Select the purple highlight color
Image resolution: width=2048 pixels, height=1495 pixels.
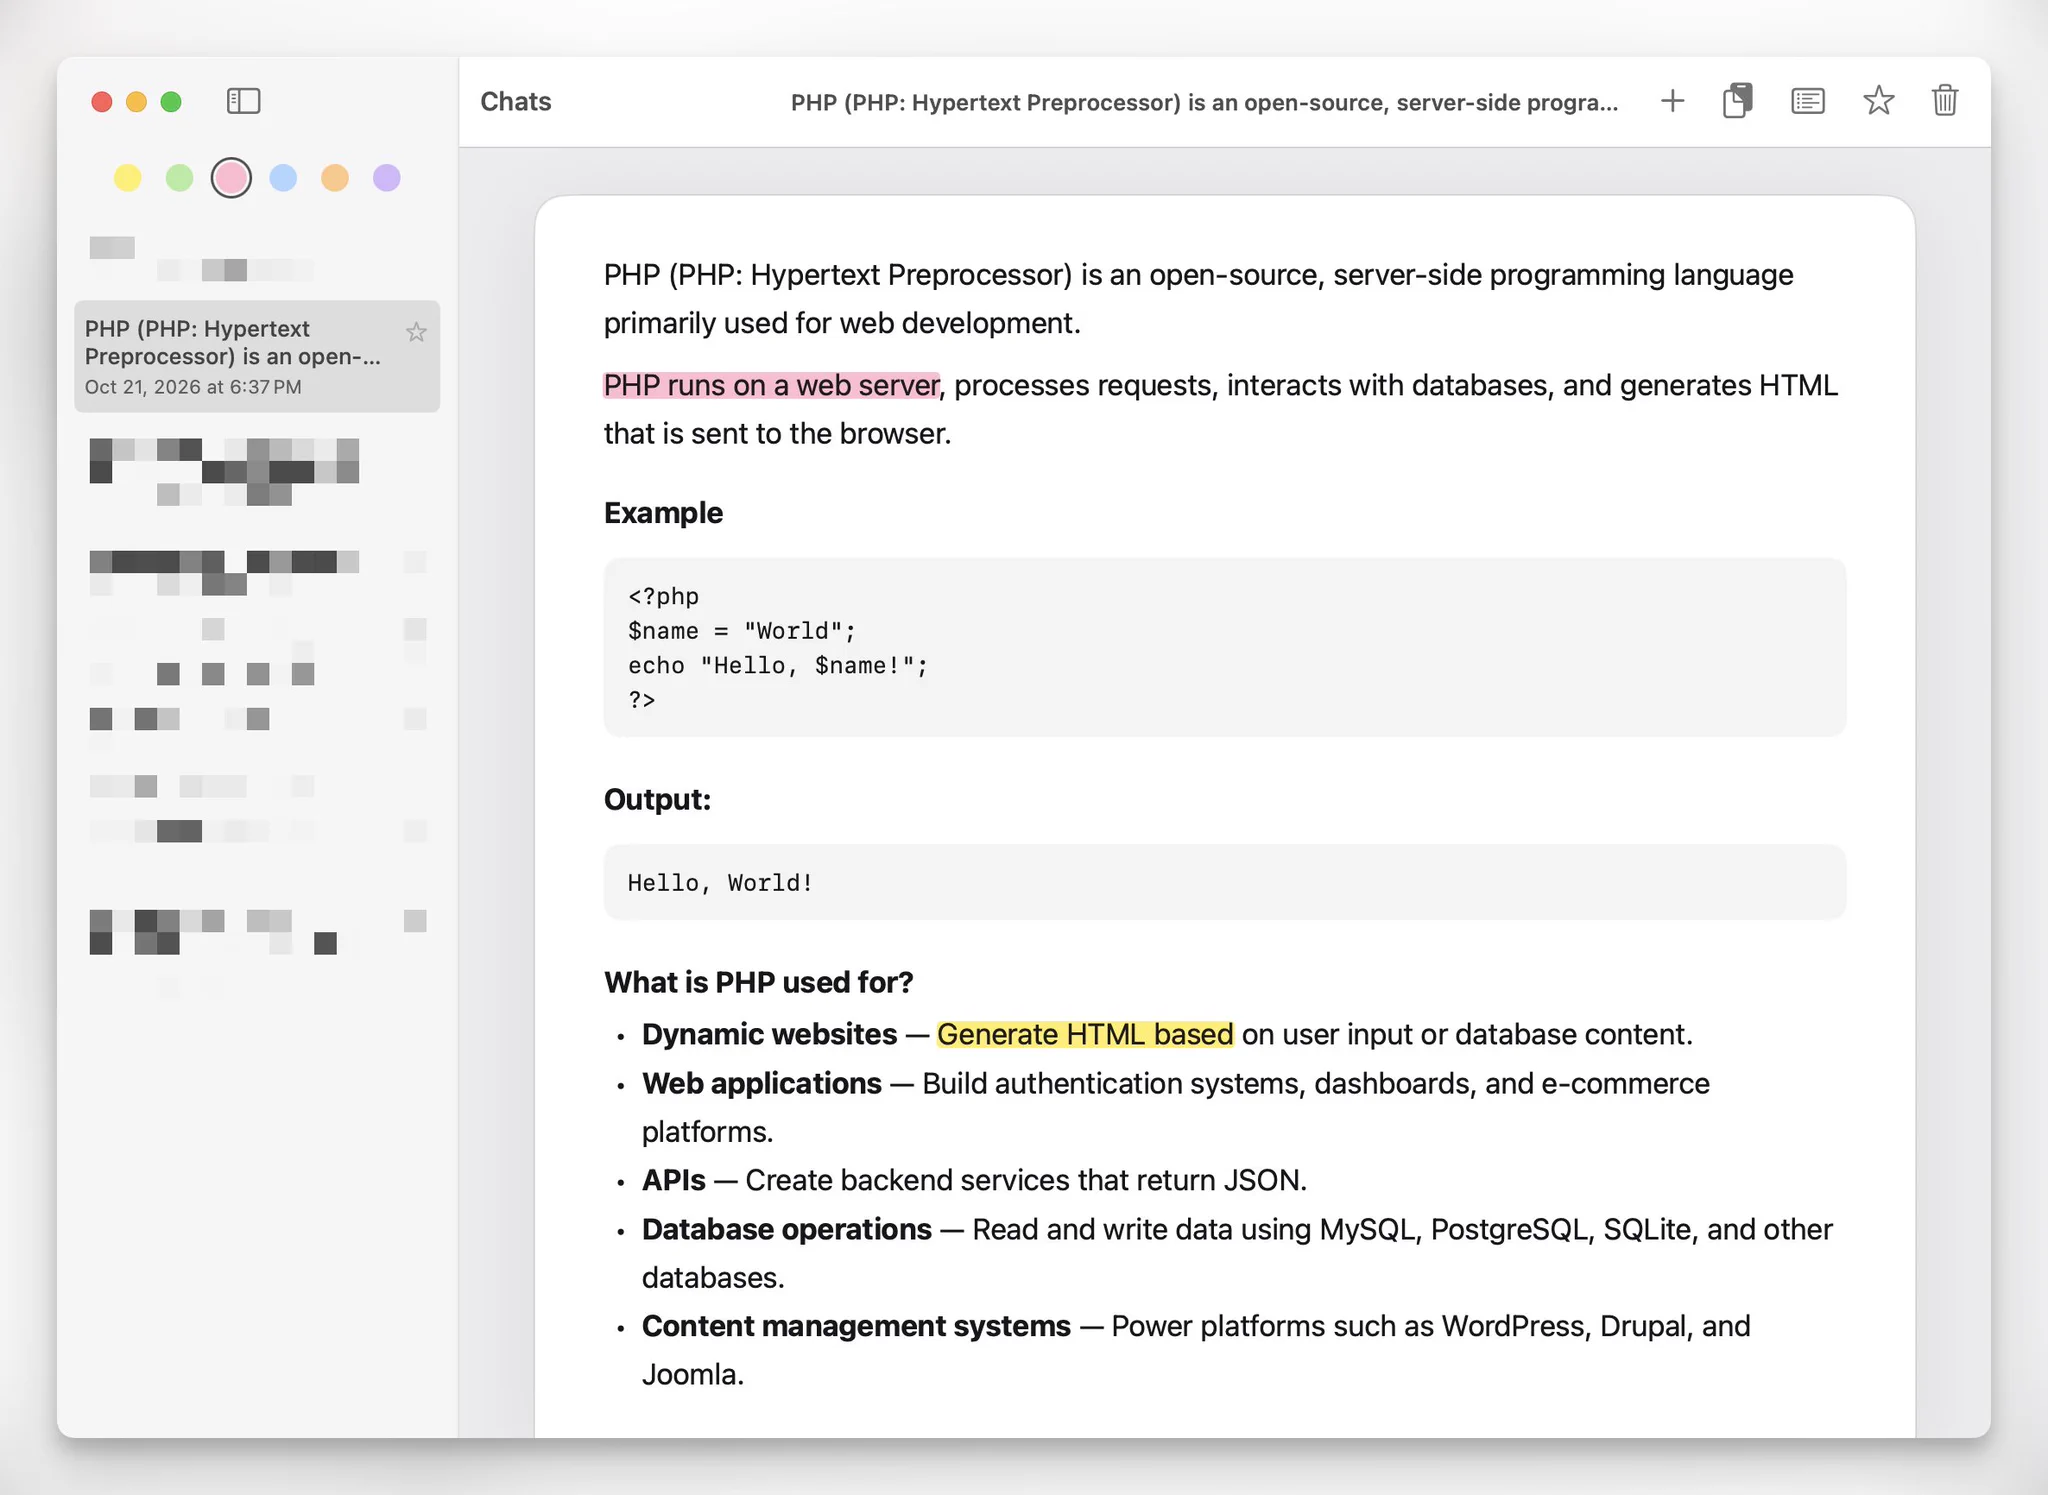coord(387,178)
